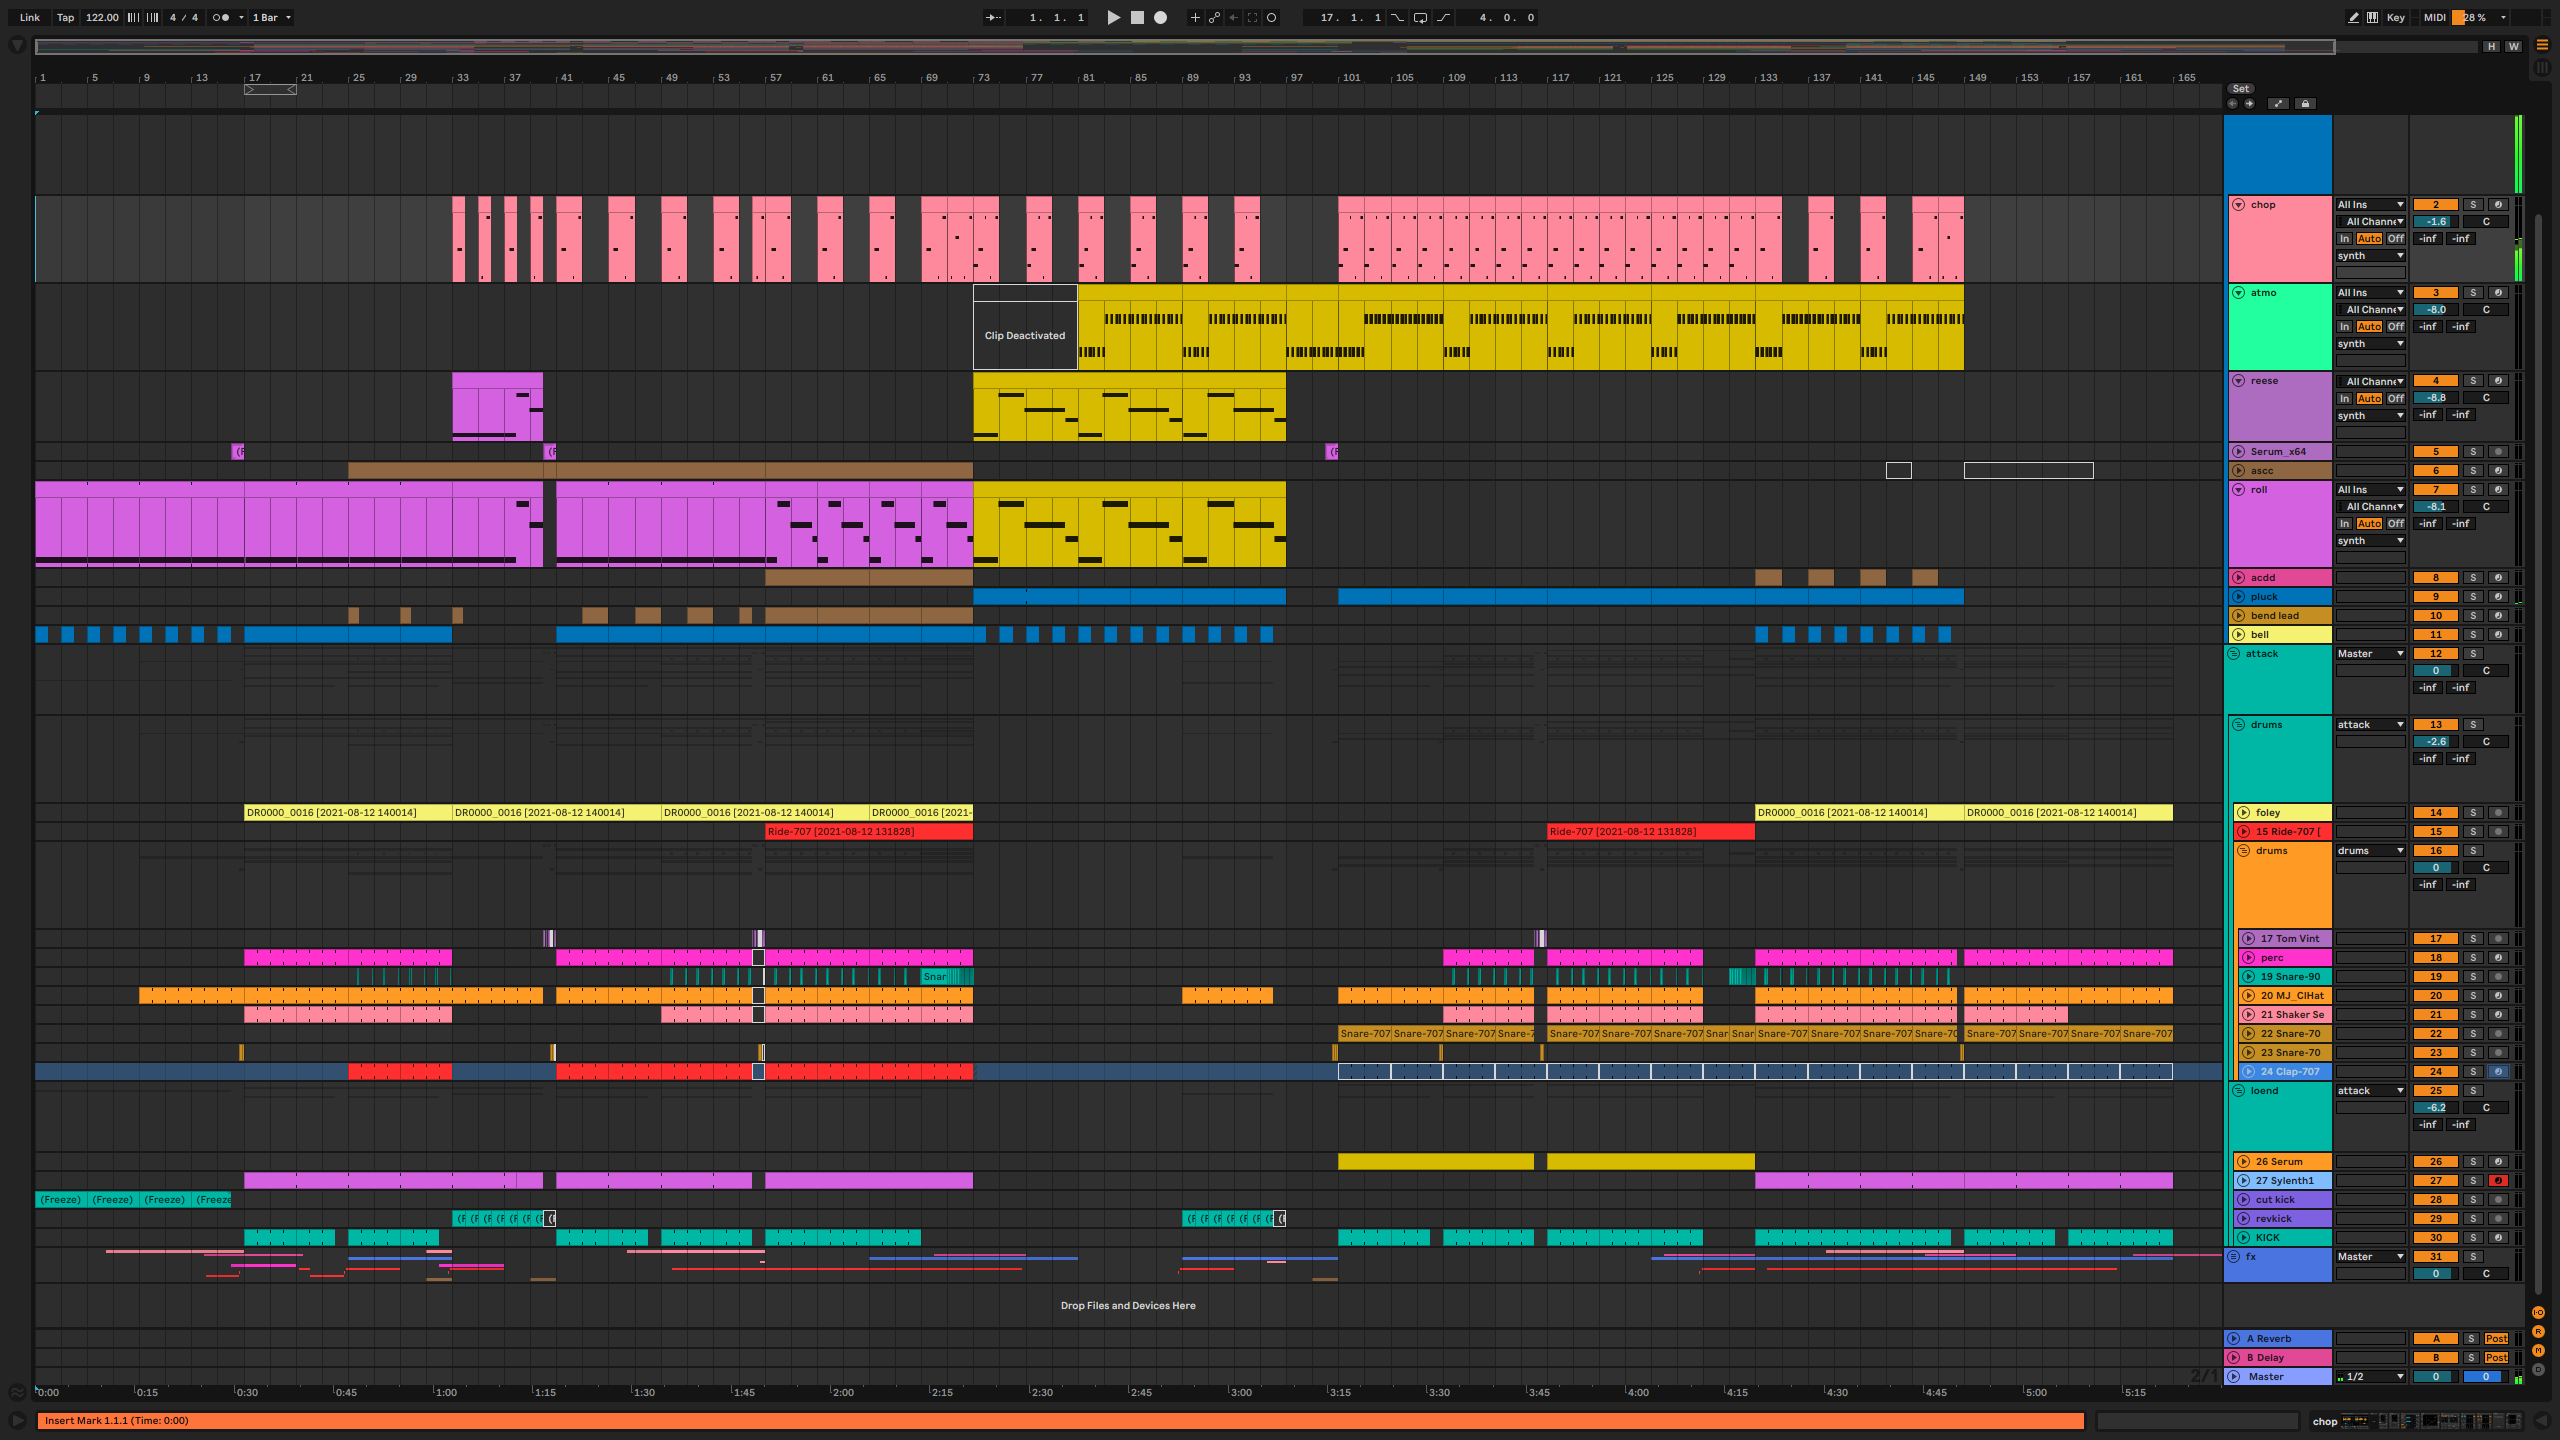Screen dimensions: 2560x1440
Task: Open the chop track All Ins dropdown
Action: click(x=2370, y=205)
